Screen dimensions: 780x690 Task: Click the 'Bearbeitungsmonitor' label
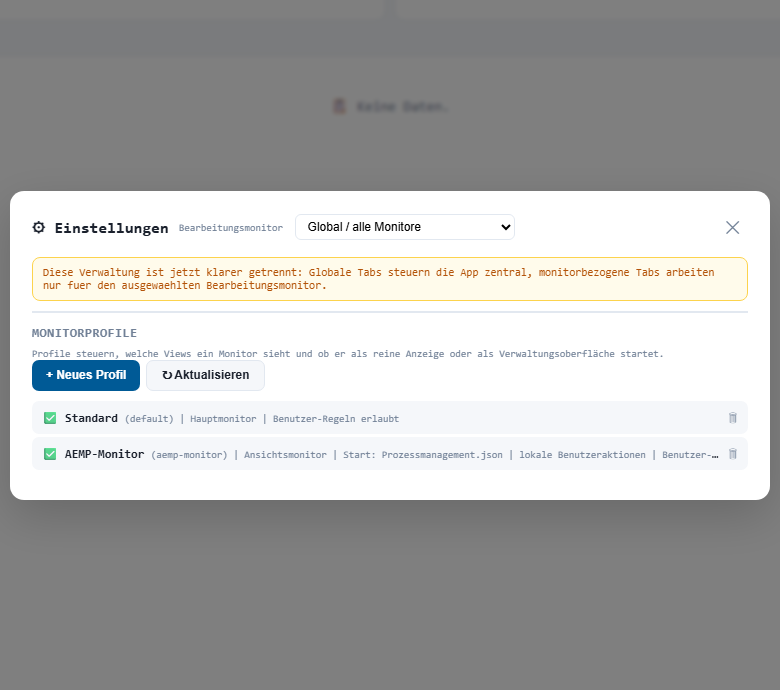click(230, 228)
